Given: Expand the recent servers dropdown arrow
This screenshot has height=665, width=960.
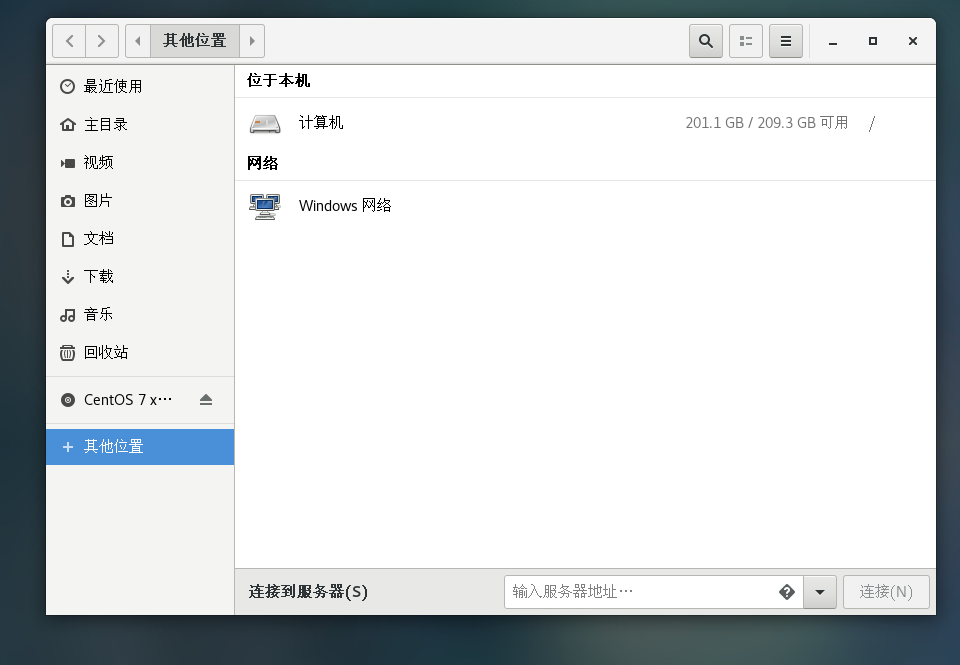Looking at the screenshot, I should [x=820, y=592].
